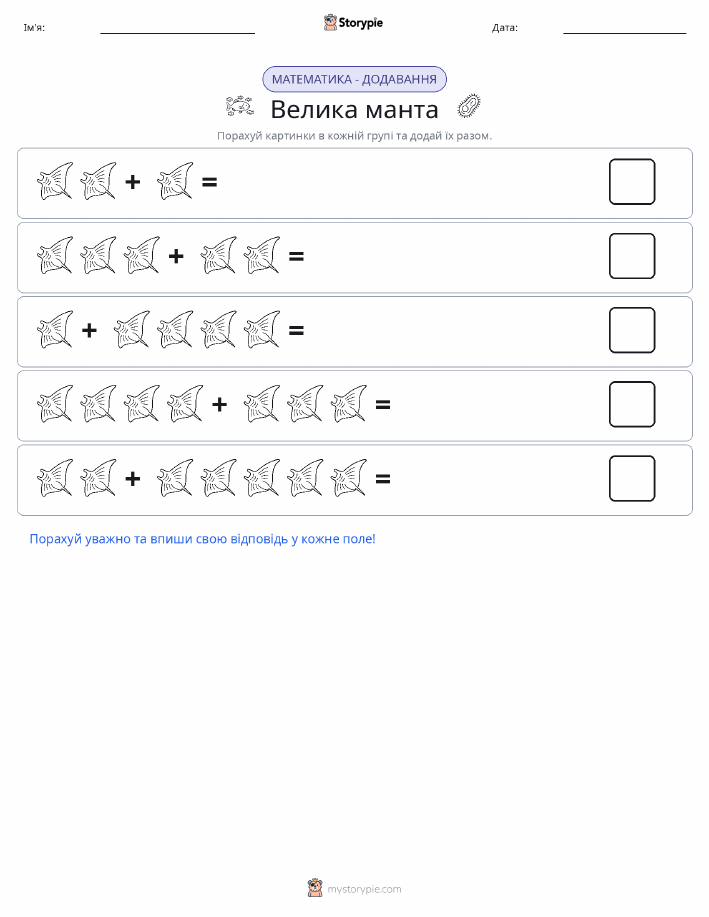Click the Велика манта title
The width and height of the screenshot is (709, 917).
click(x=354, y=109)
